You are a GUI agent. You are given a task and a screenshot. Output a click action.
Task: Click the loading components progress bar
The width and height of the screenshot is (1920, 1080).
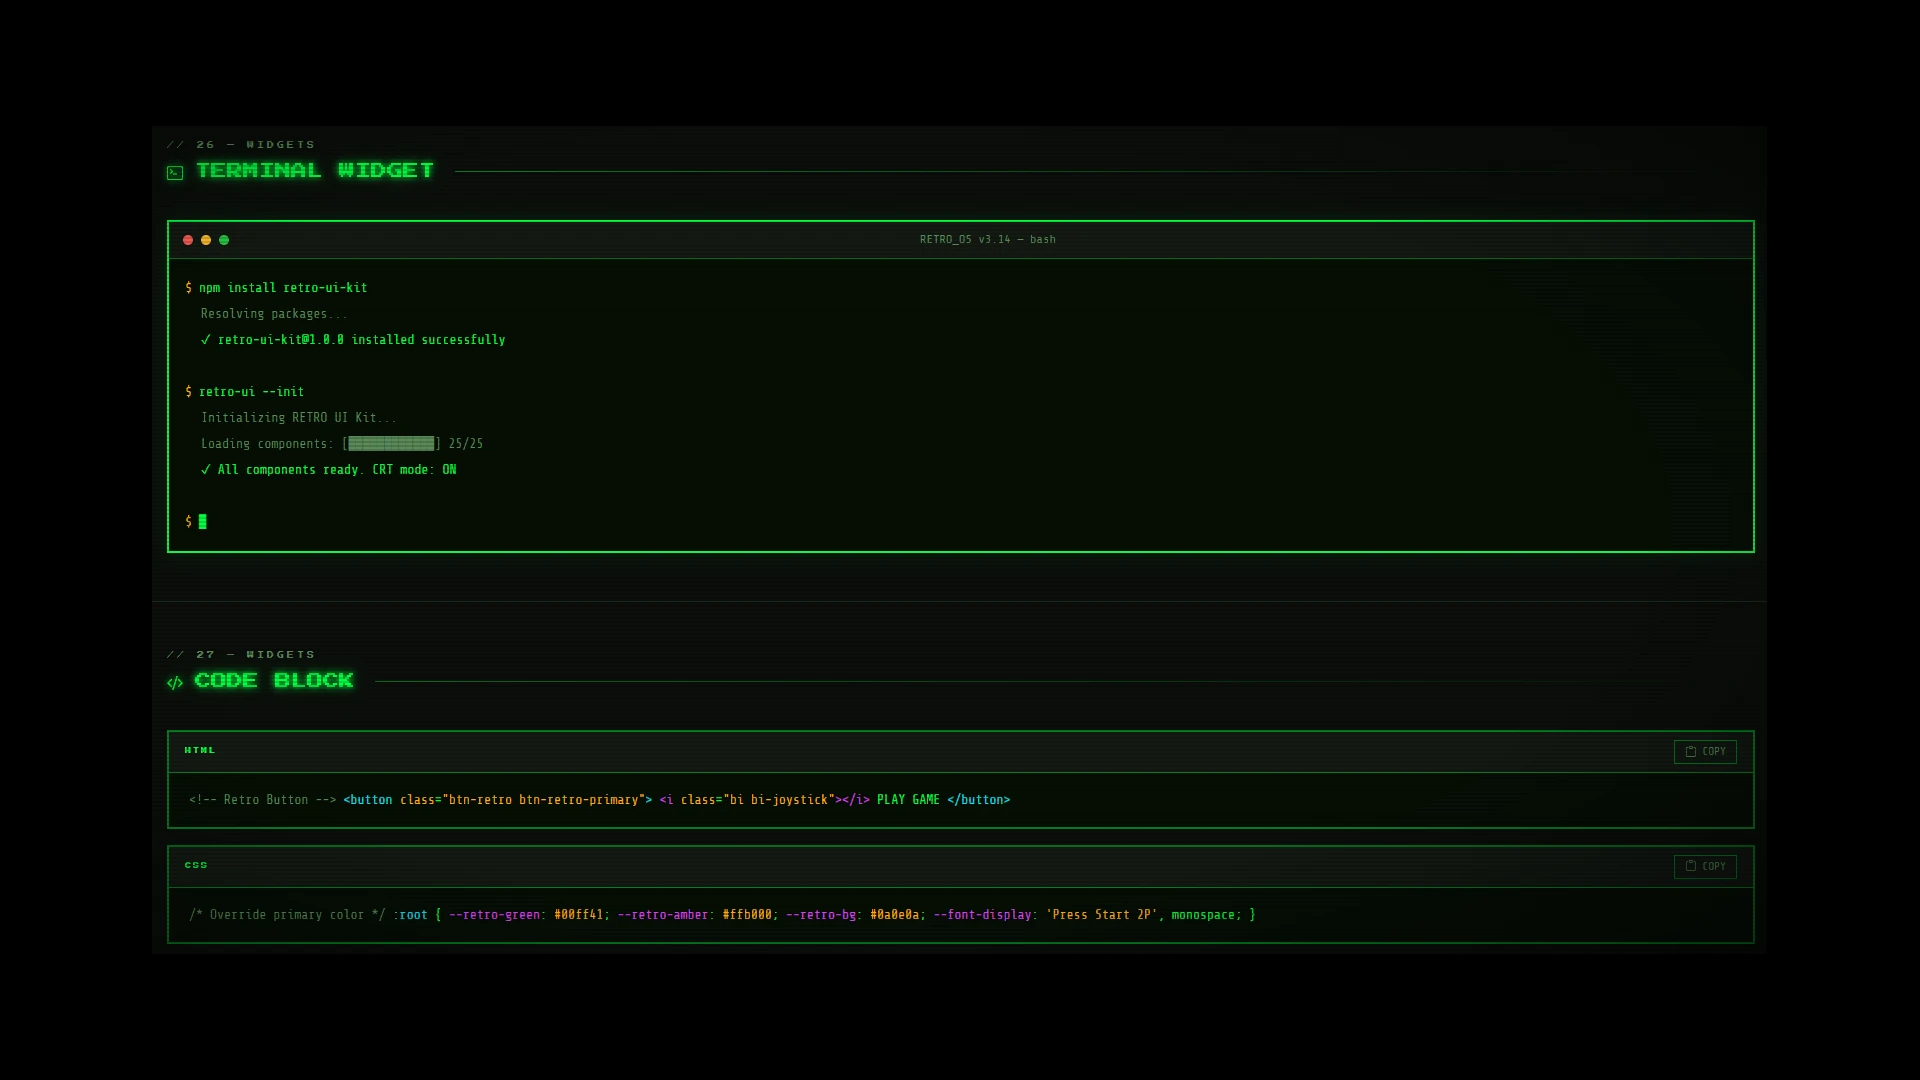[x=391, y=444]
